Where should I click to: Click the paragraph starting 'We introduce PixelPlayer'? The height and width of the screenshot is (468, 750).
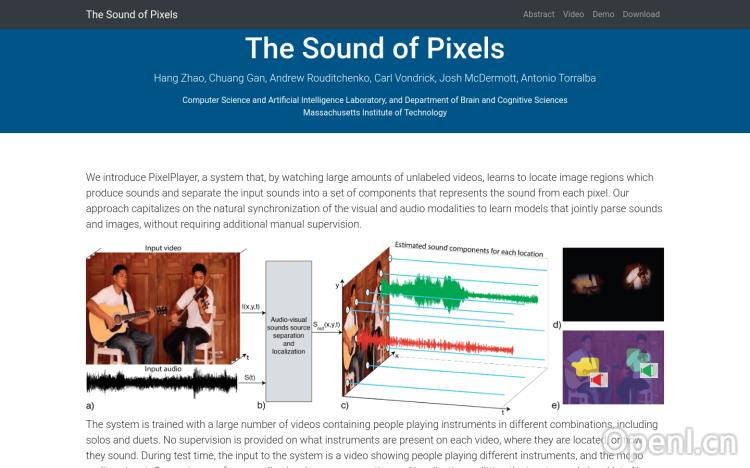(374, 201)
